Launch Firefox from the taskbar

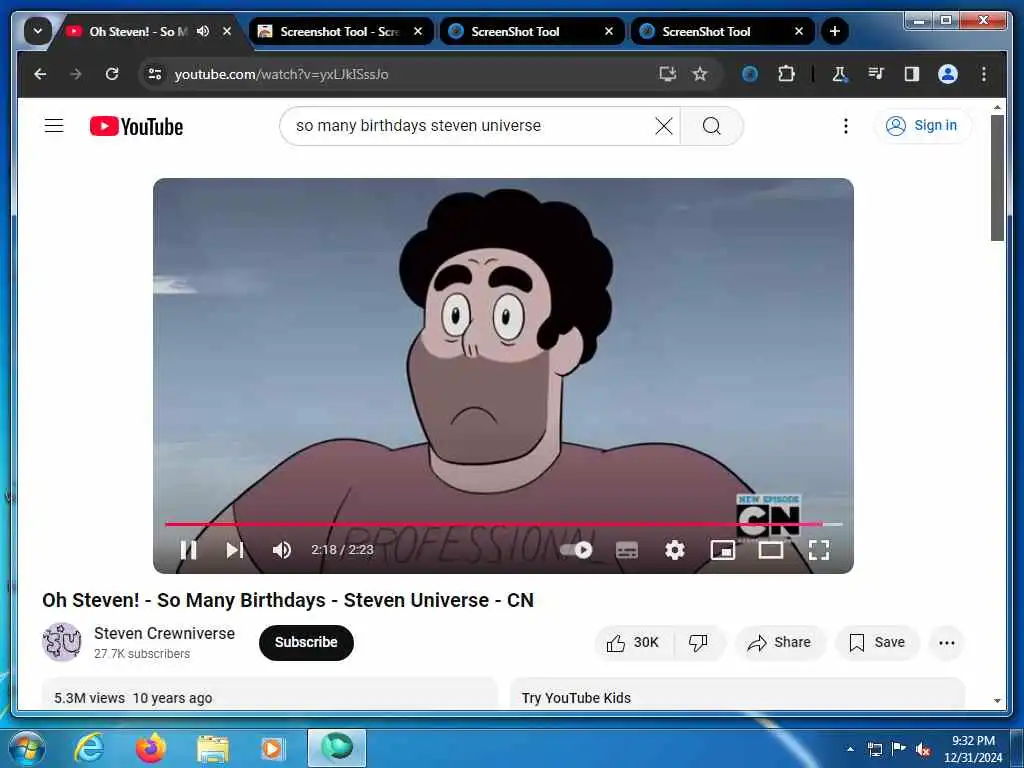pos(150,748)
